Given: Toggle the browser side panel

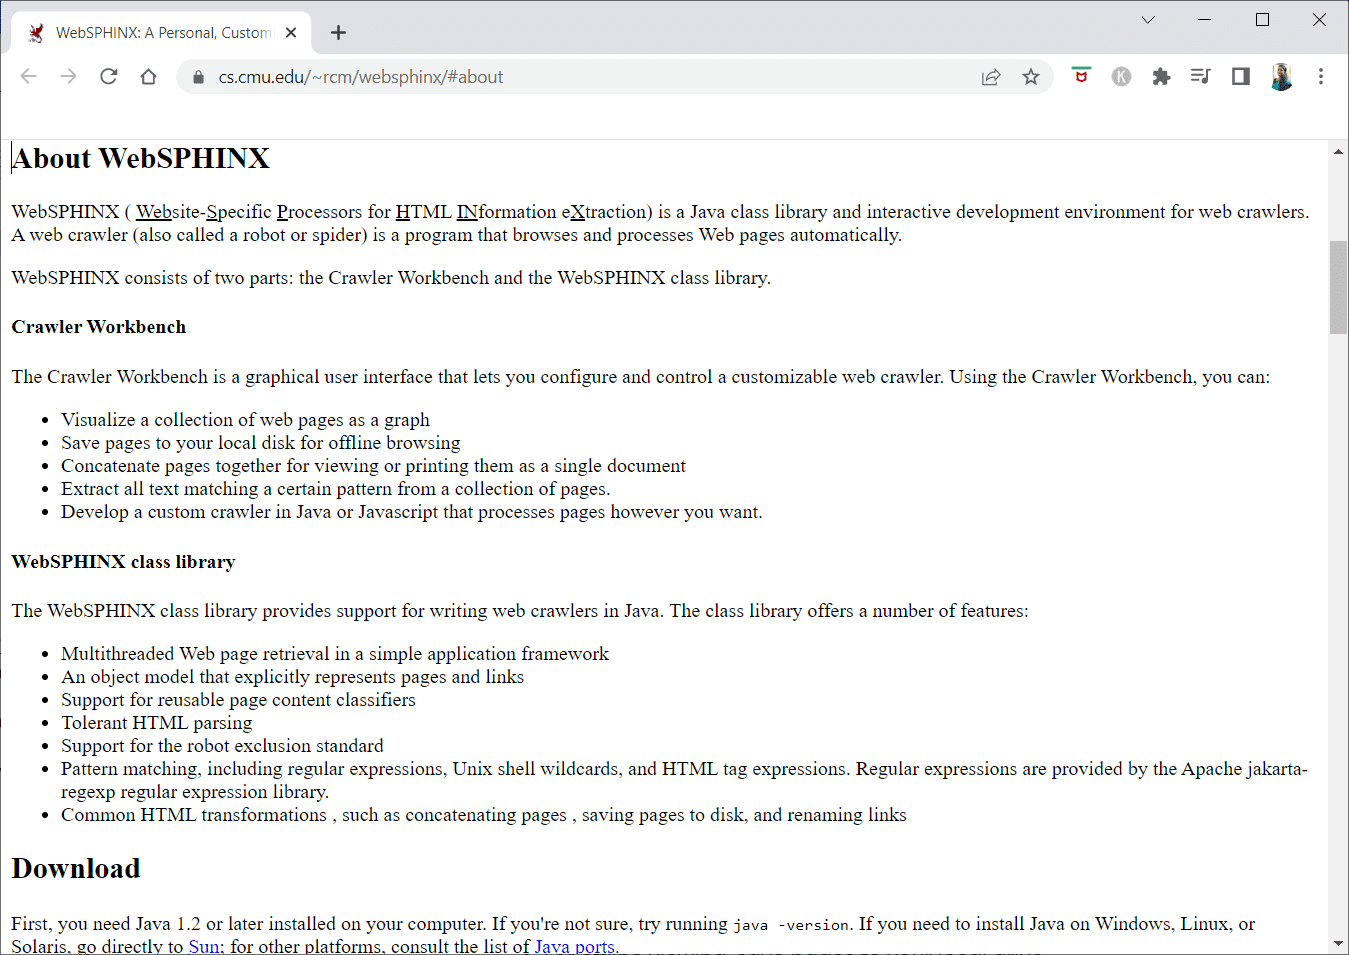Looking at the screenshot, I should pyautogui.click(x=1241, y=77).
